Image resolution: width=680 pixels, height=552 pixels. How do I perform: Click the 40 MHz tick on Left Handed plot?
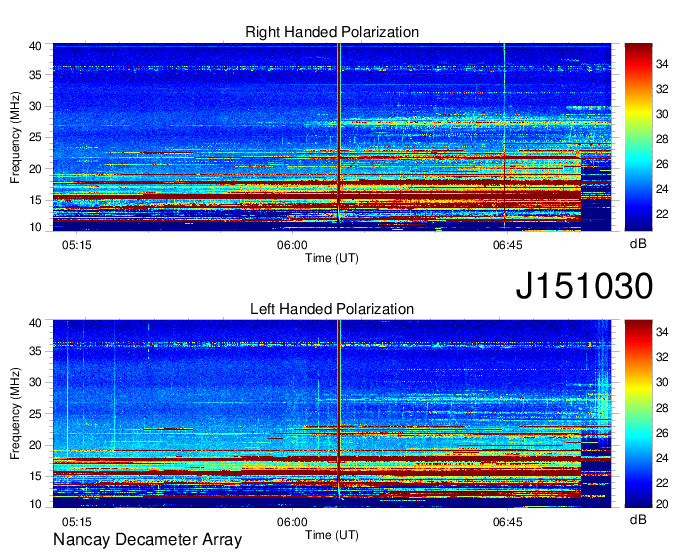(35, 323)
